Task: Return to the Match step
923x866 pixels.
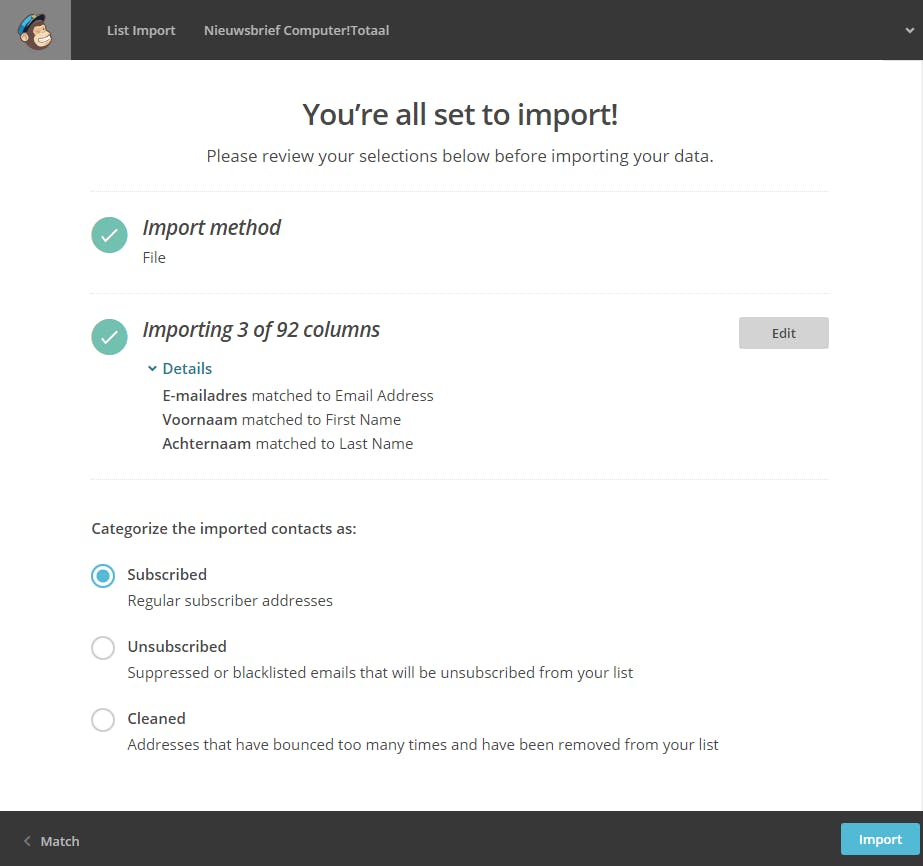Action: point(59,841)
